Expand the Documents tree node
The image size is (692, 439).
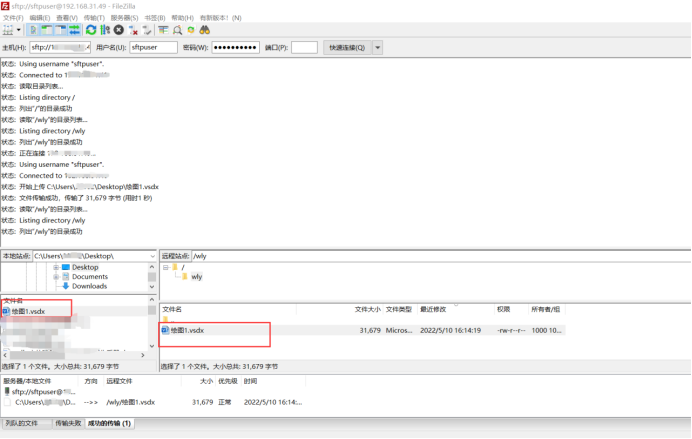point(56,277)
